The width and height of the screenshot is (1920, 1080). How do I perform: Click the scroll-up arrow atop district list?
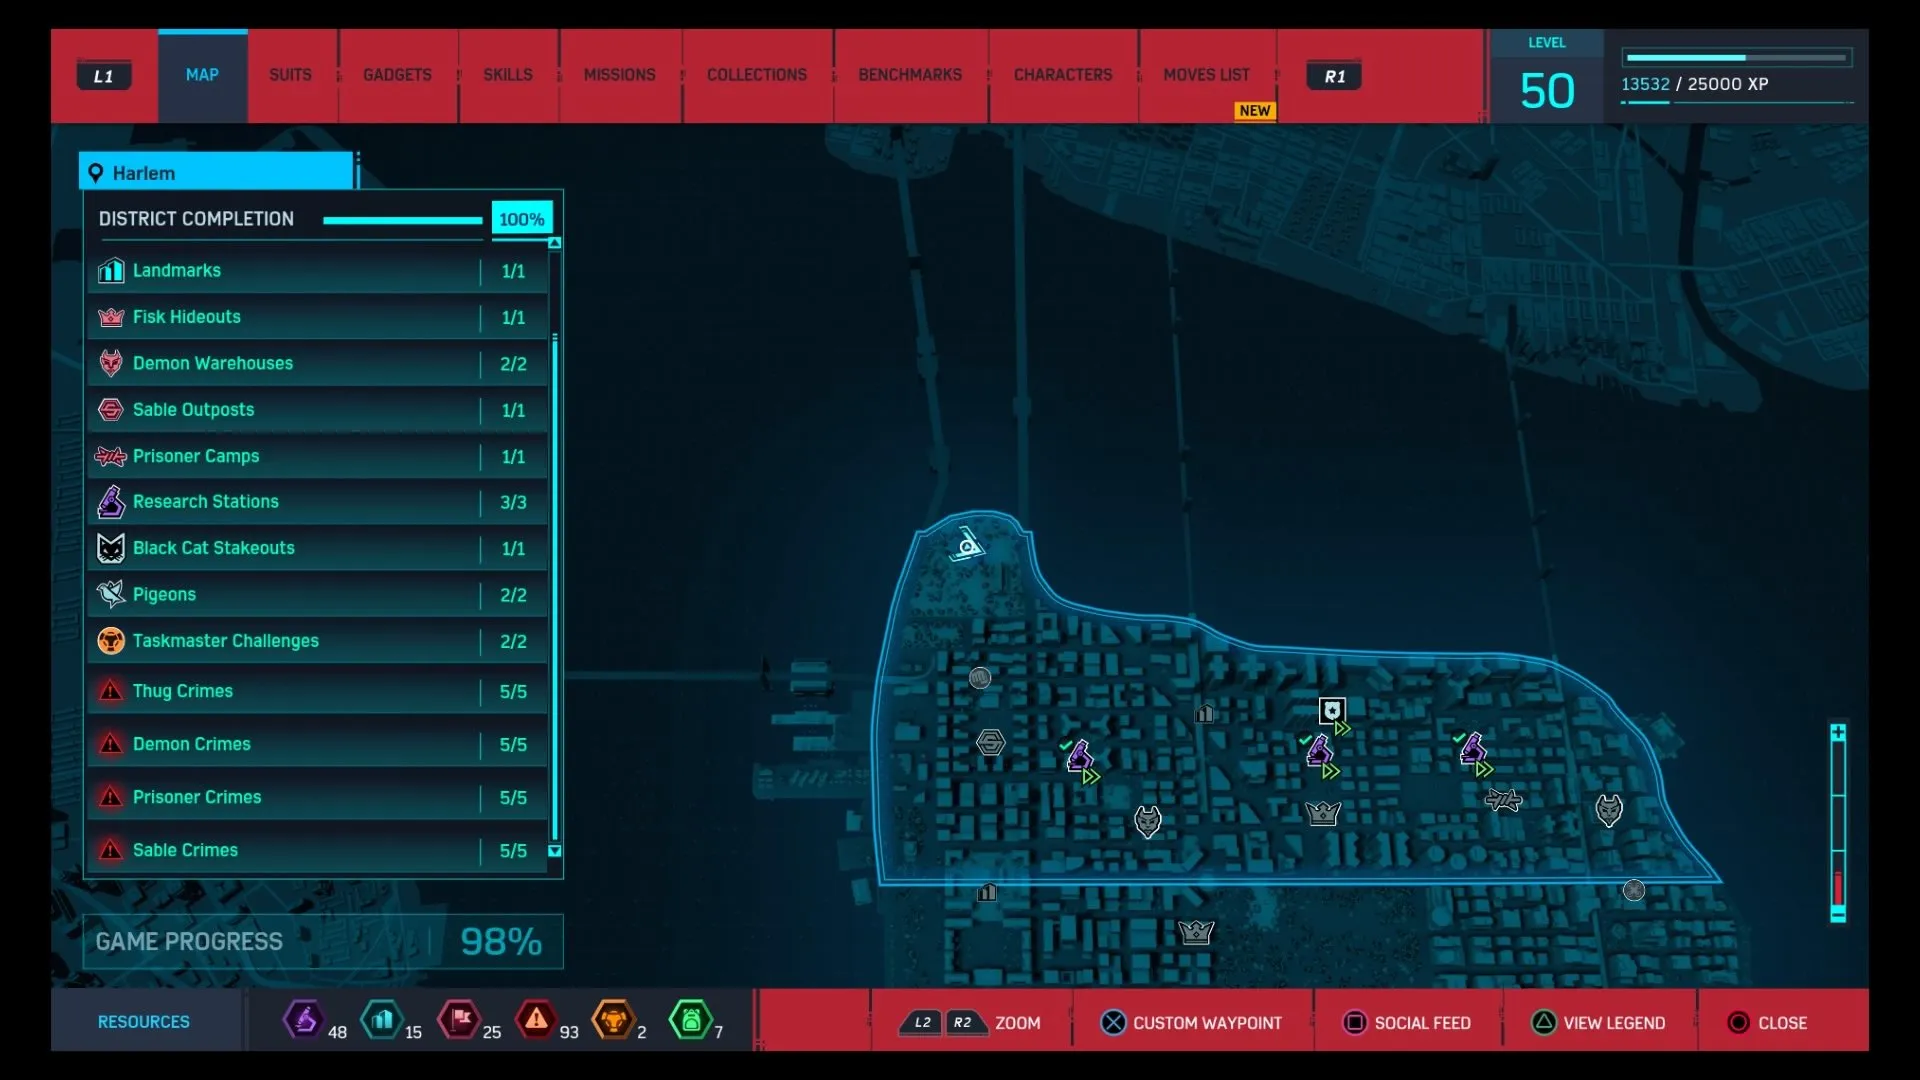(x=555, y=243)
